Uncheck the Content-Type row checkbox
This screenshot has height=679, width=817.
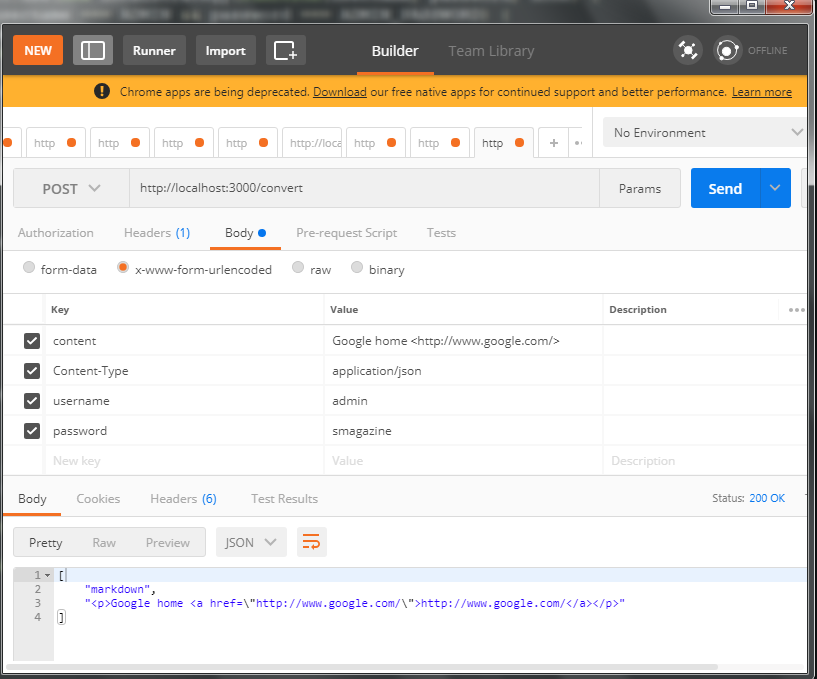click(32, 371)
